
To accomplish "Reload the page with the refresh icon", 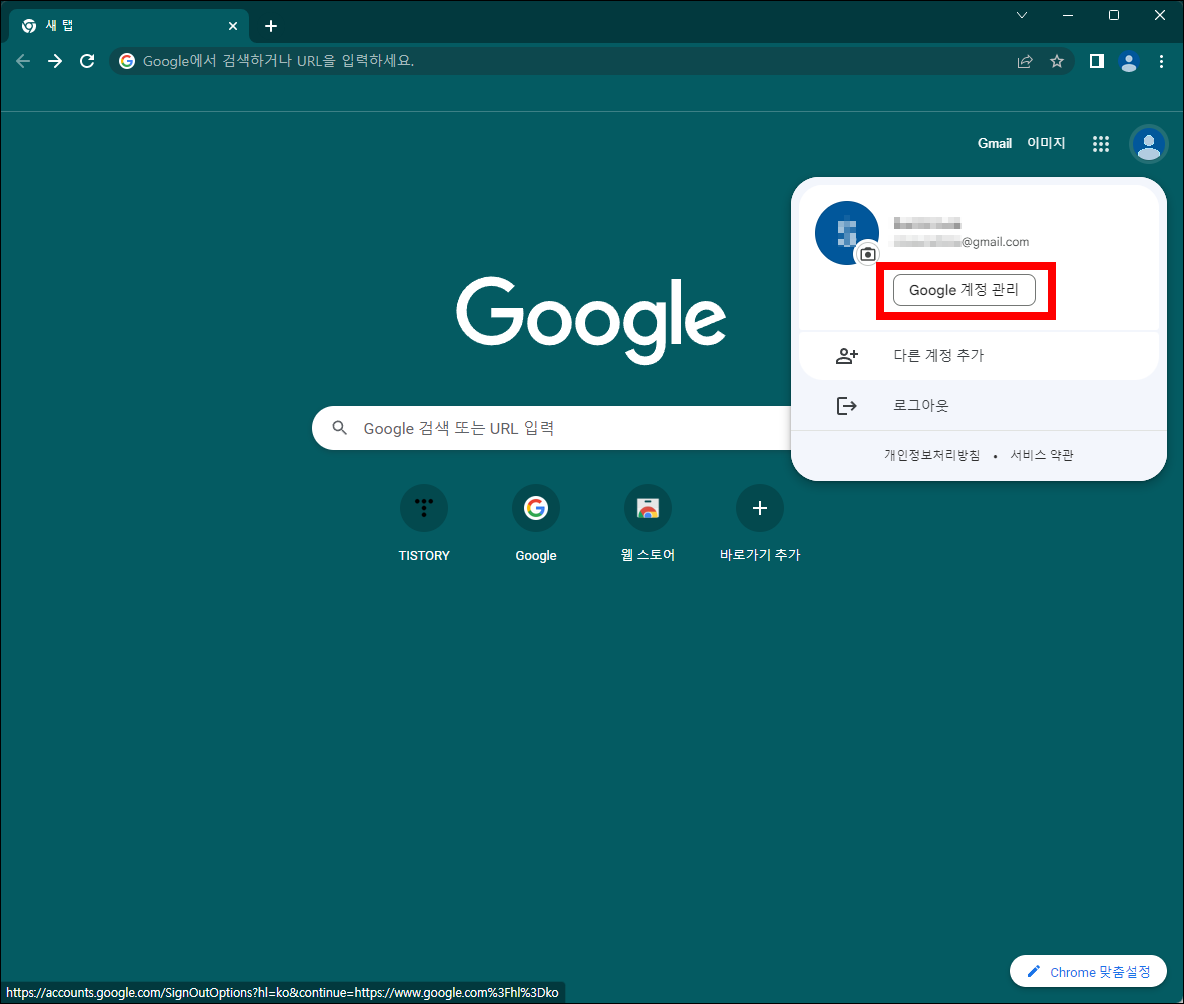I will pyautogui.click(x=87, y=61).
